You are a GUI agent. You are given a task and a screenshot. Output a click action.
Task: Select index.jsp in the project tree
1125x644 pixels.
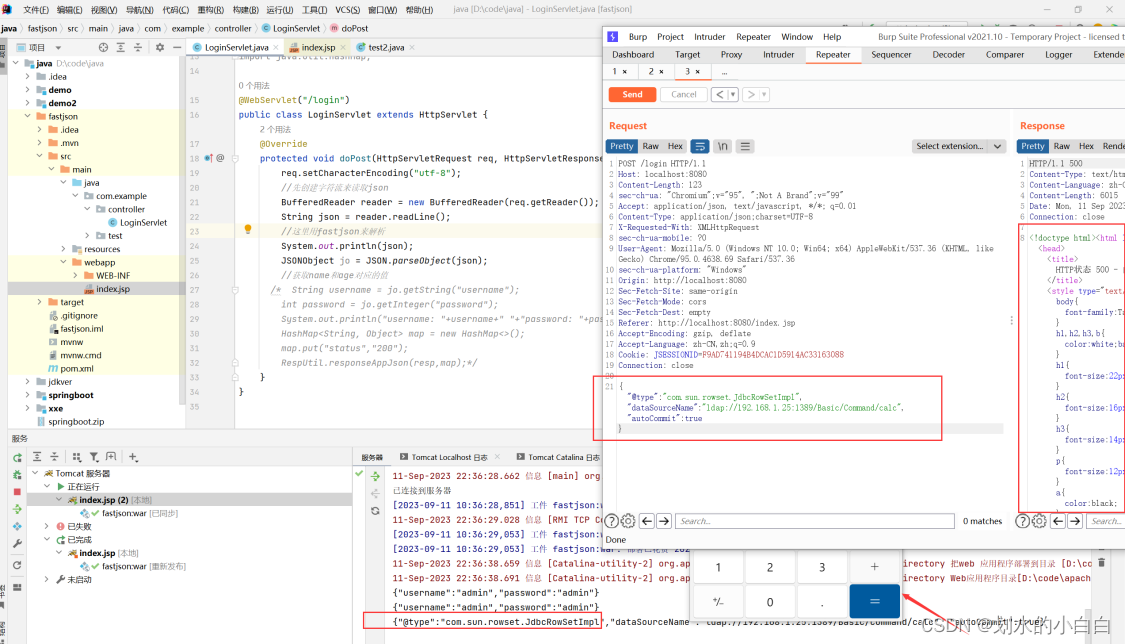113,289
